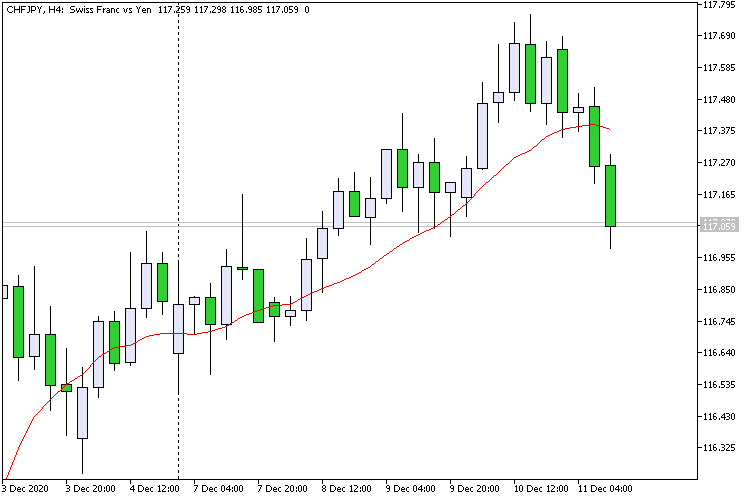The width and height of the screenshot is (750, 500).
Task: Click the first green candle at left edge
Action: 18,322
